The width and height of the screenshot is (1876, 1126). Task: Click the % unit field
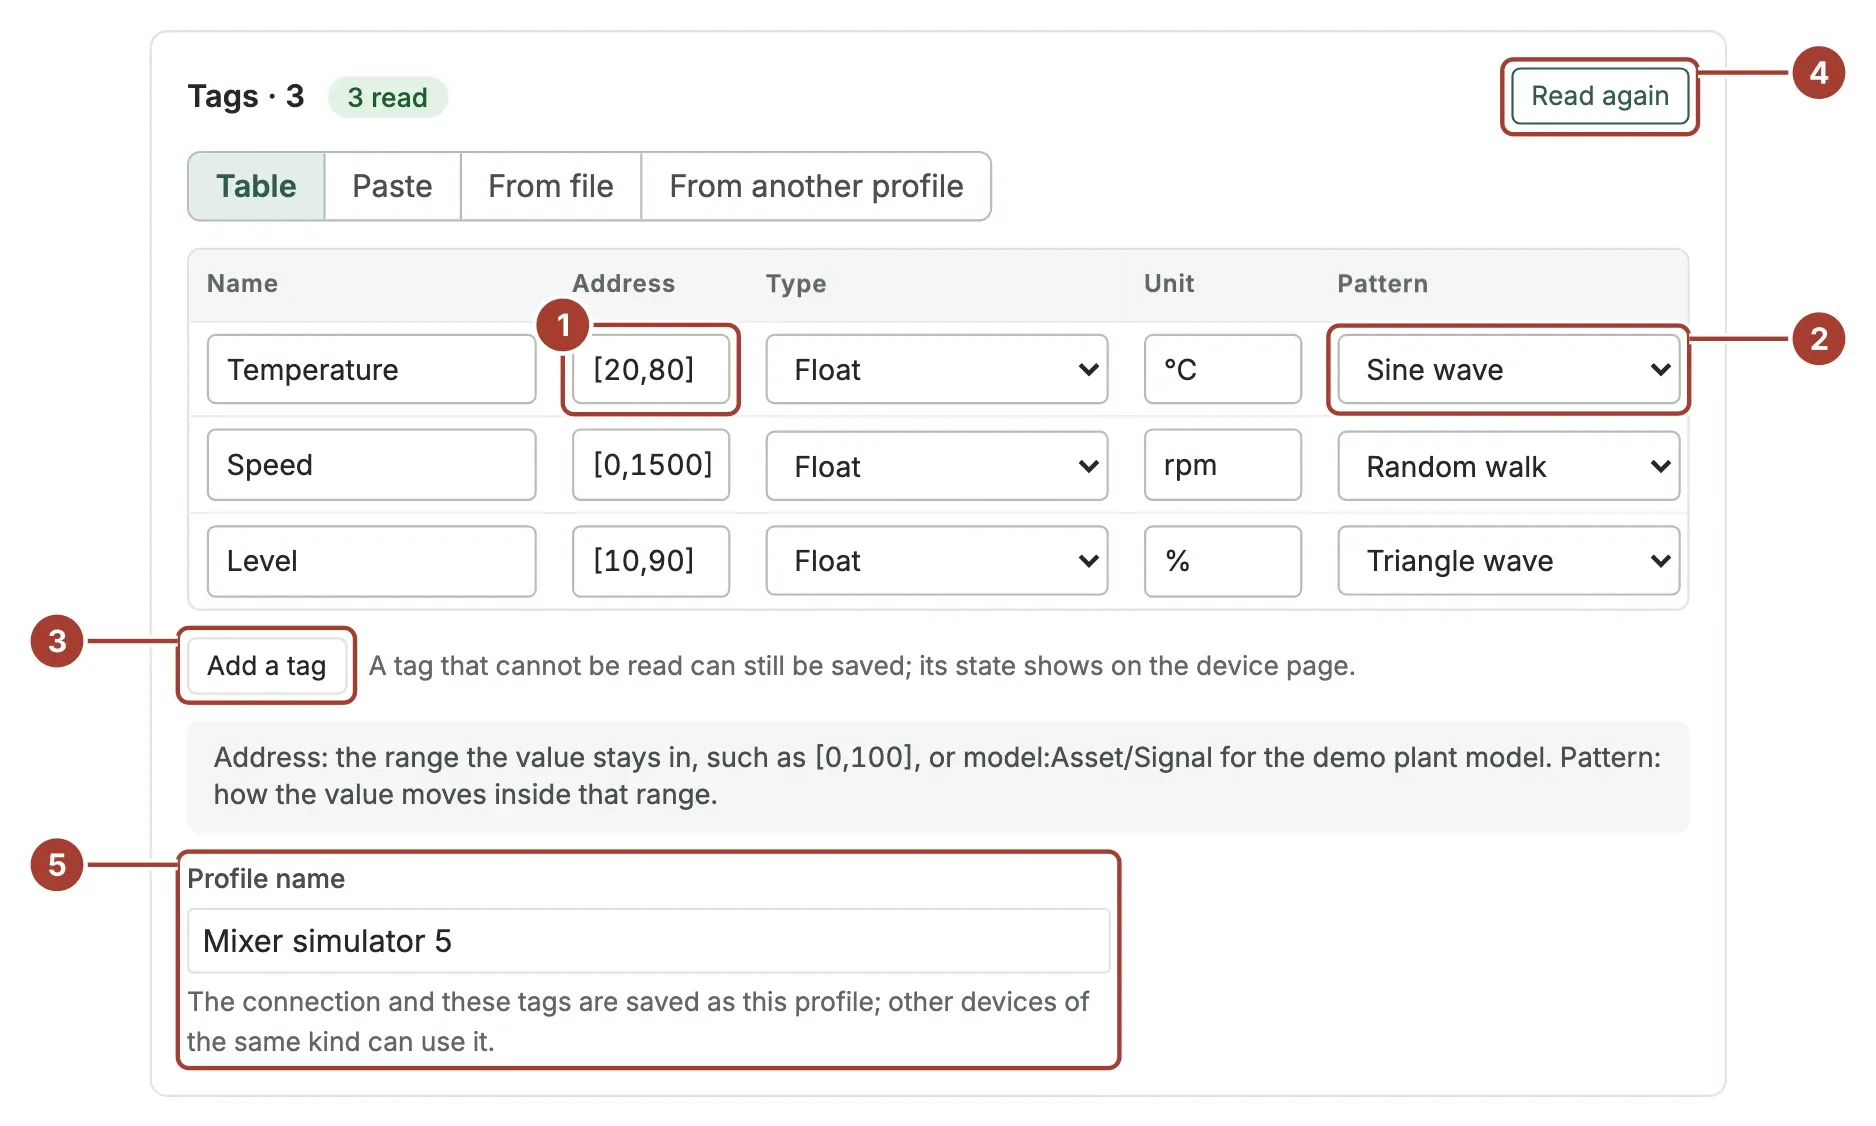(1222, 561)
